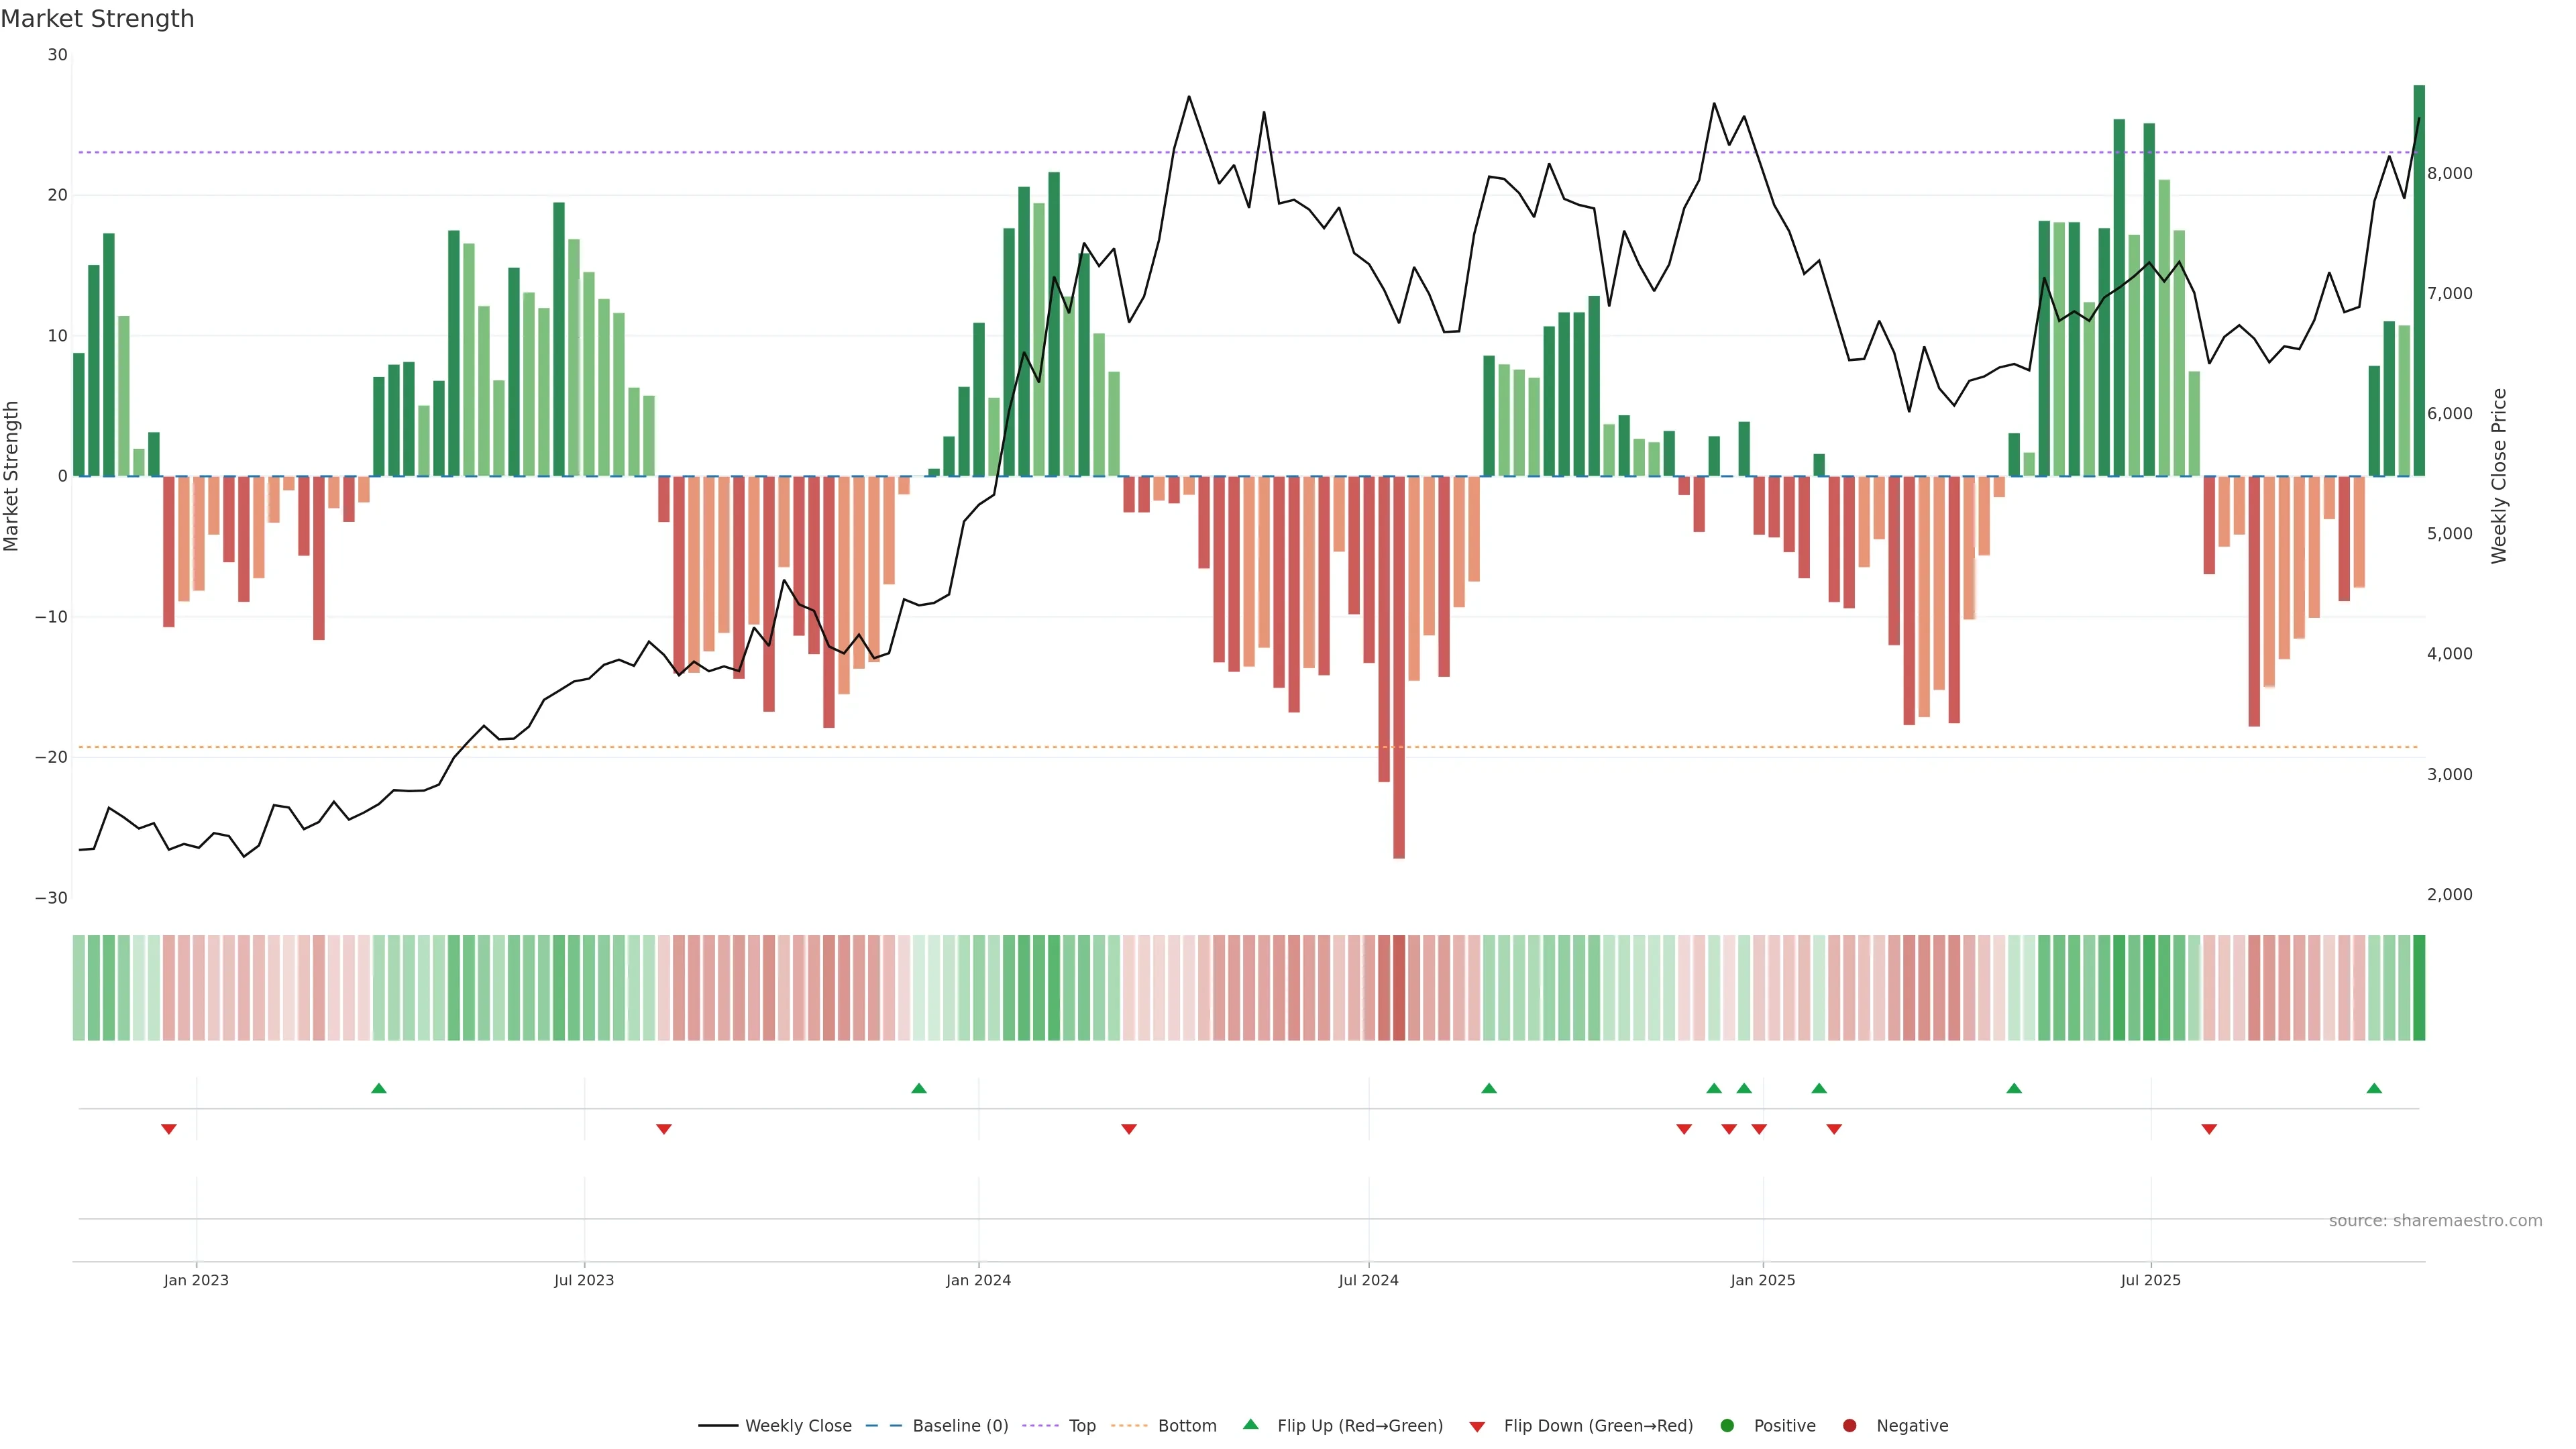Click the rightmost green flip-up triangle marker
The width and height of the screenshot is (2576, 1449).
(2374, 1088)
